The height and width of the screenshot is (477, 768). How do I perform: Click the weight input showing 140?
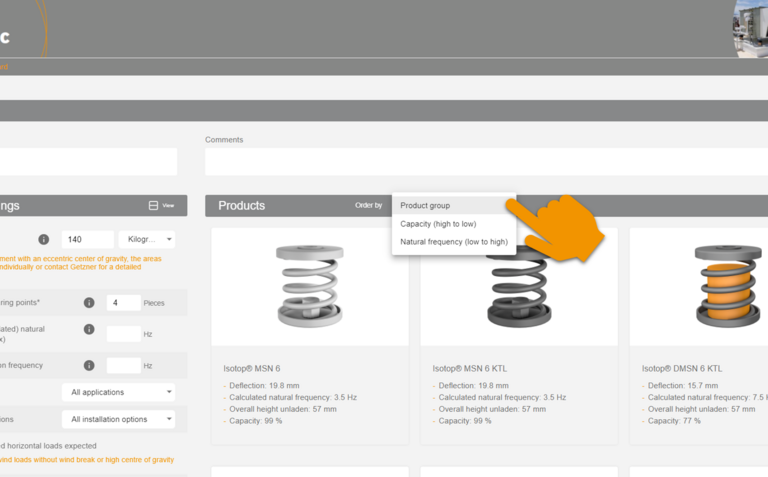(86, 240)
